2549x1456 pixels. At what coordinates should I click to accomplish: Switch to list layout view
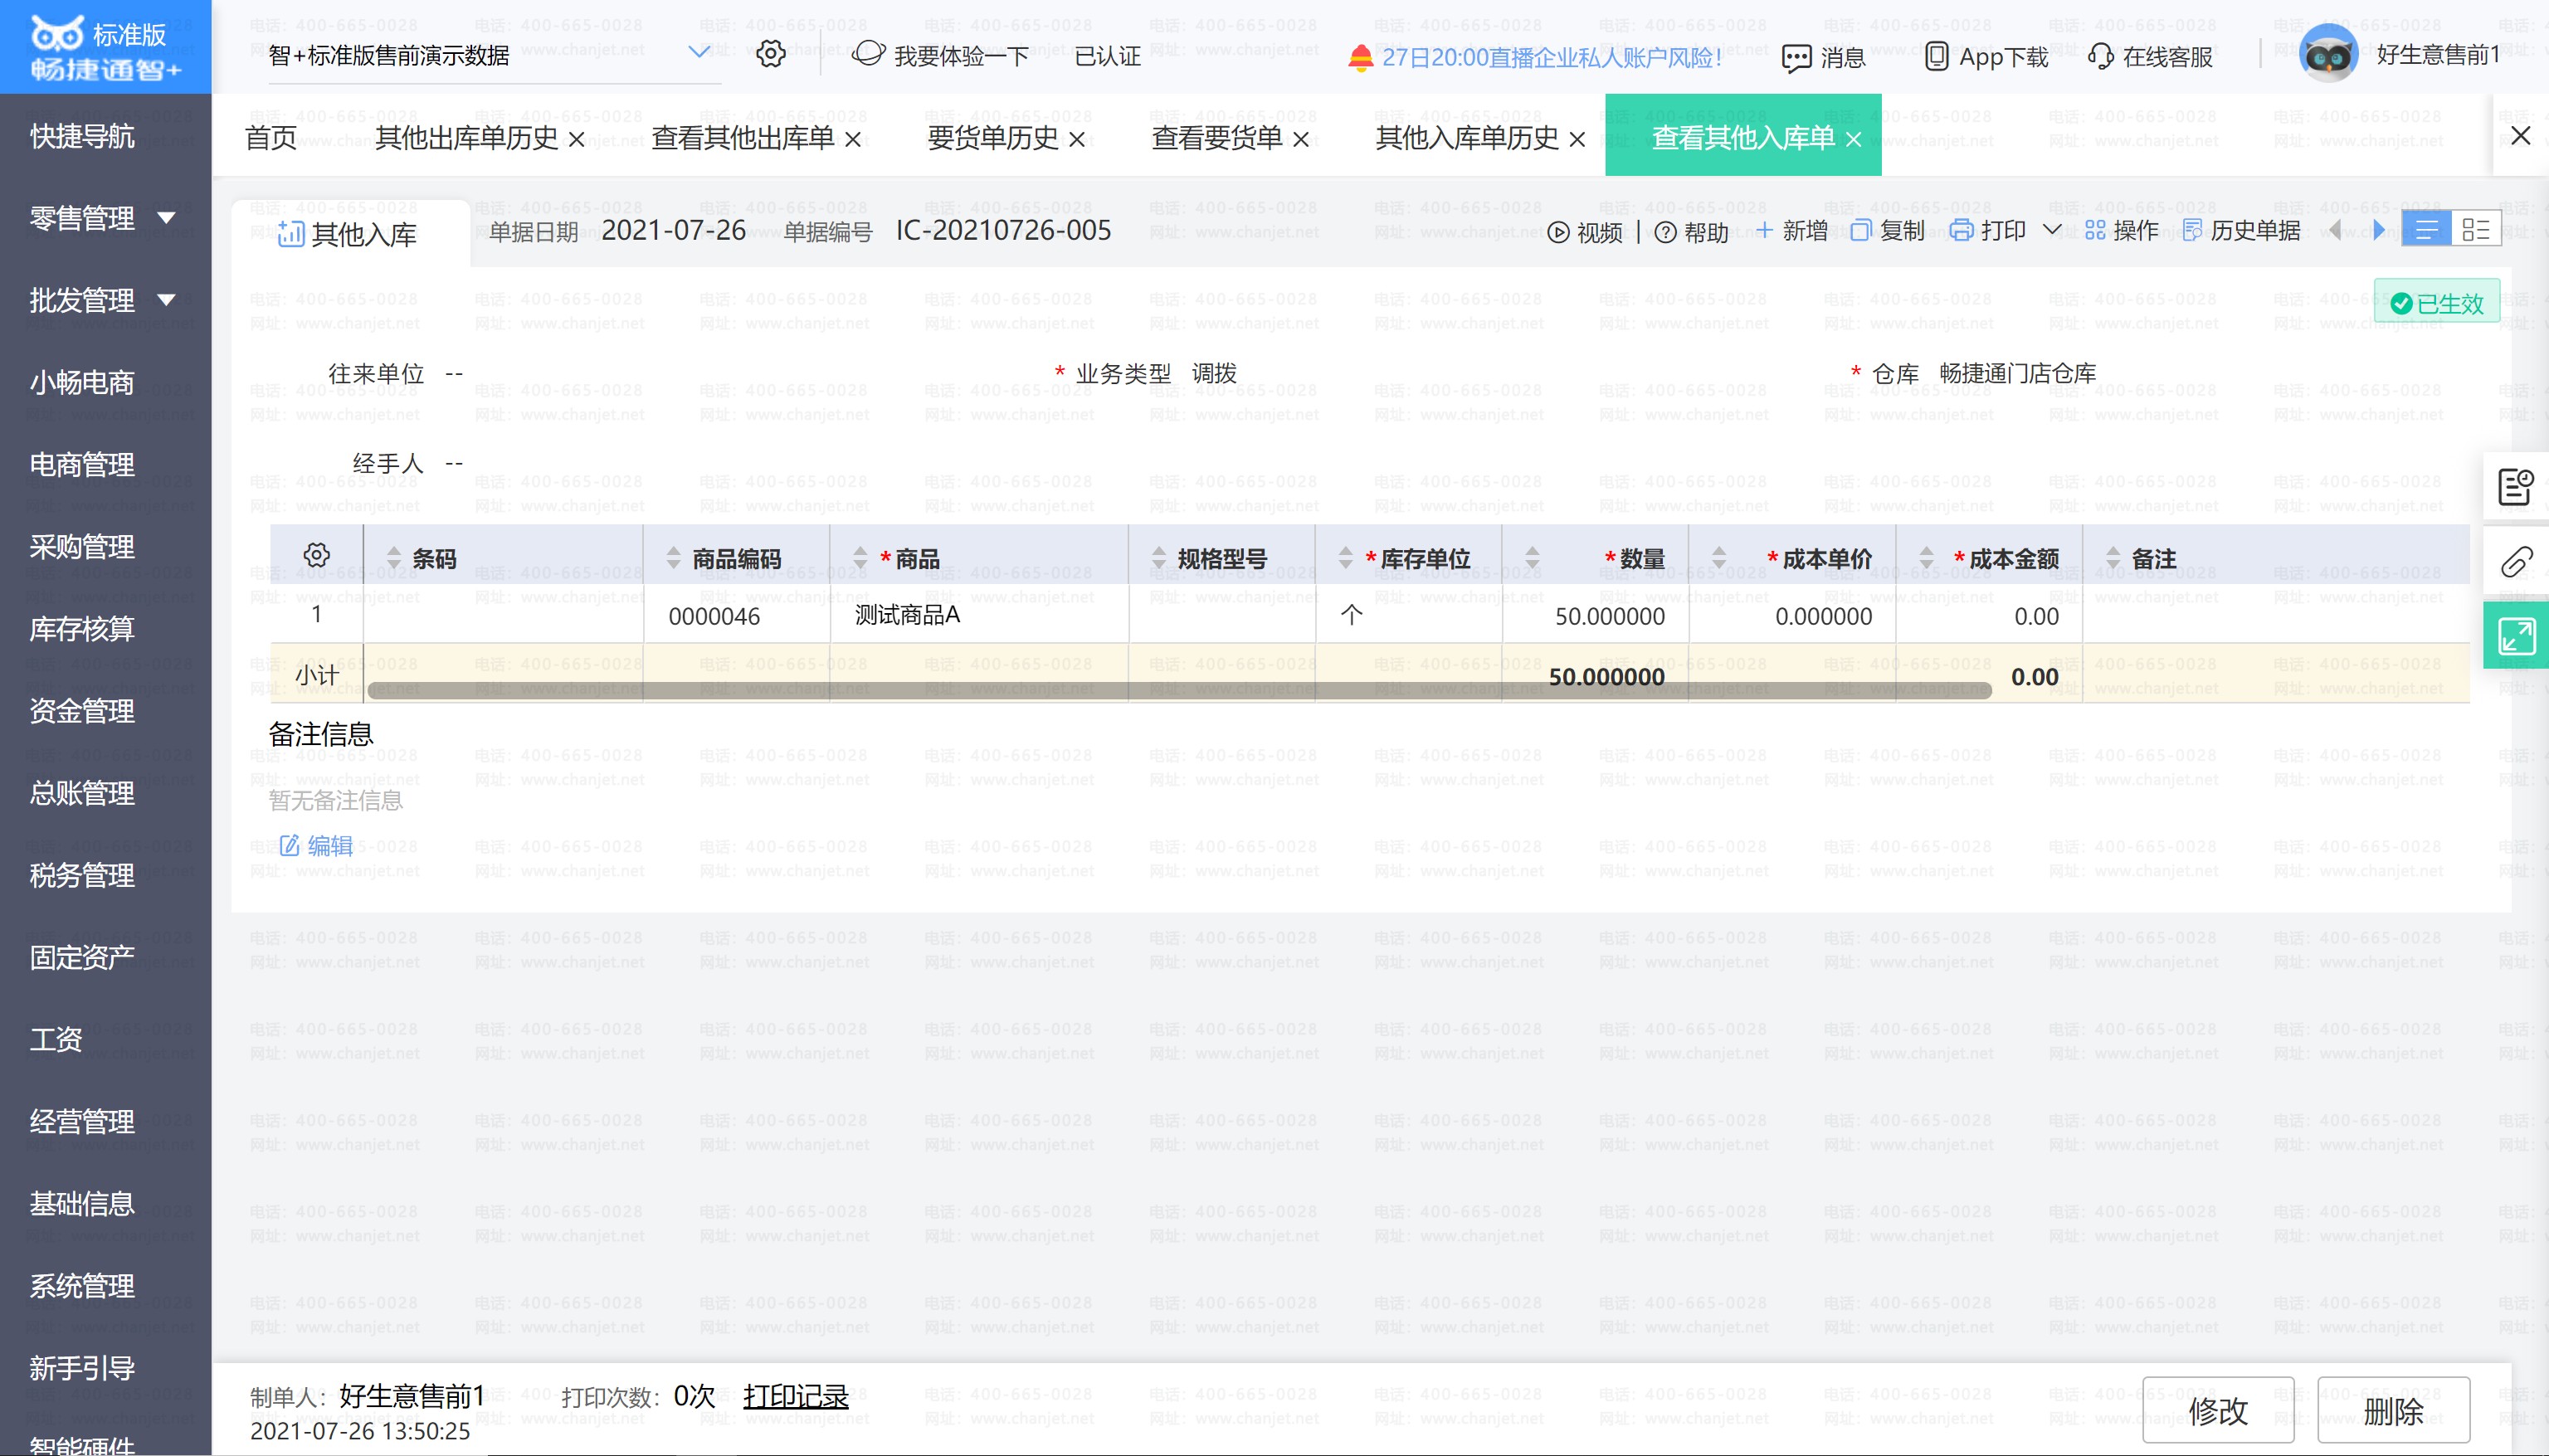[2426, 230]
